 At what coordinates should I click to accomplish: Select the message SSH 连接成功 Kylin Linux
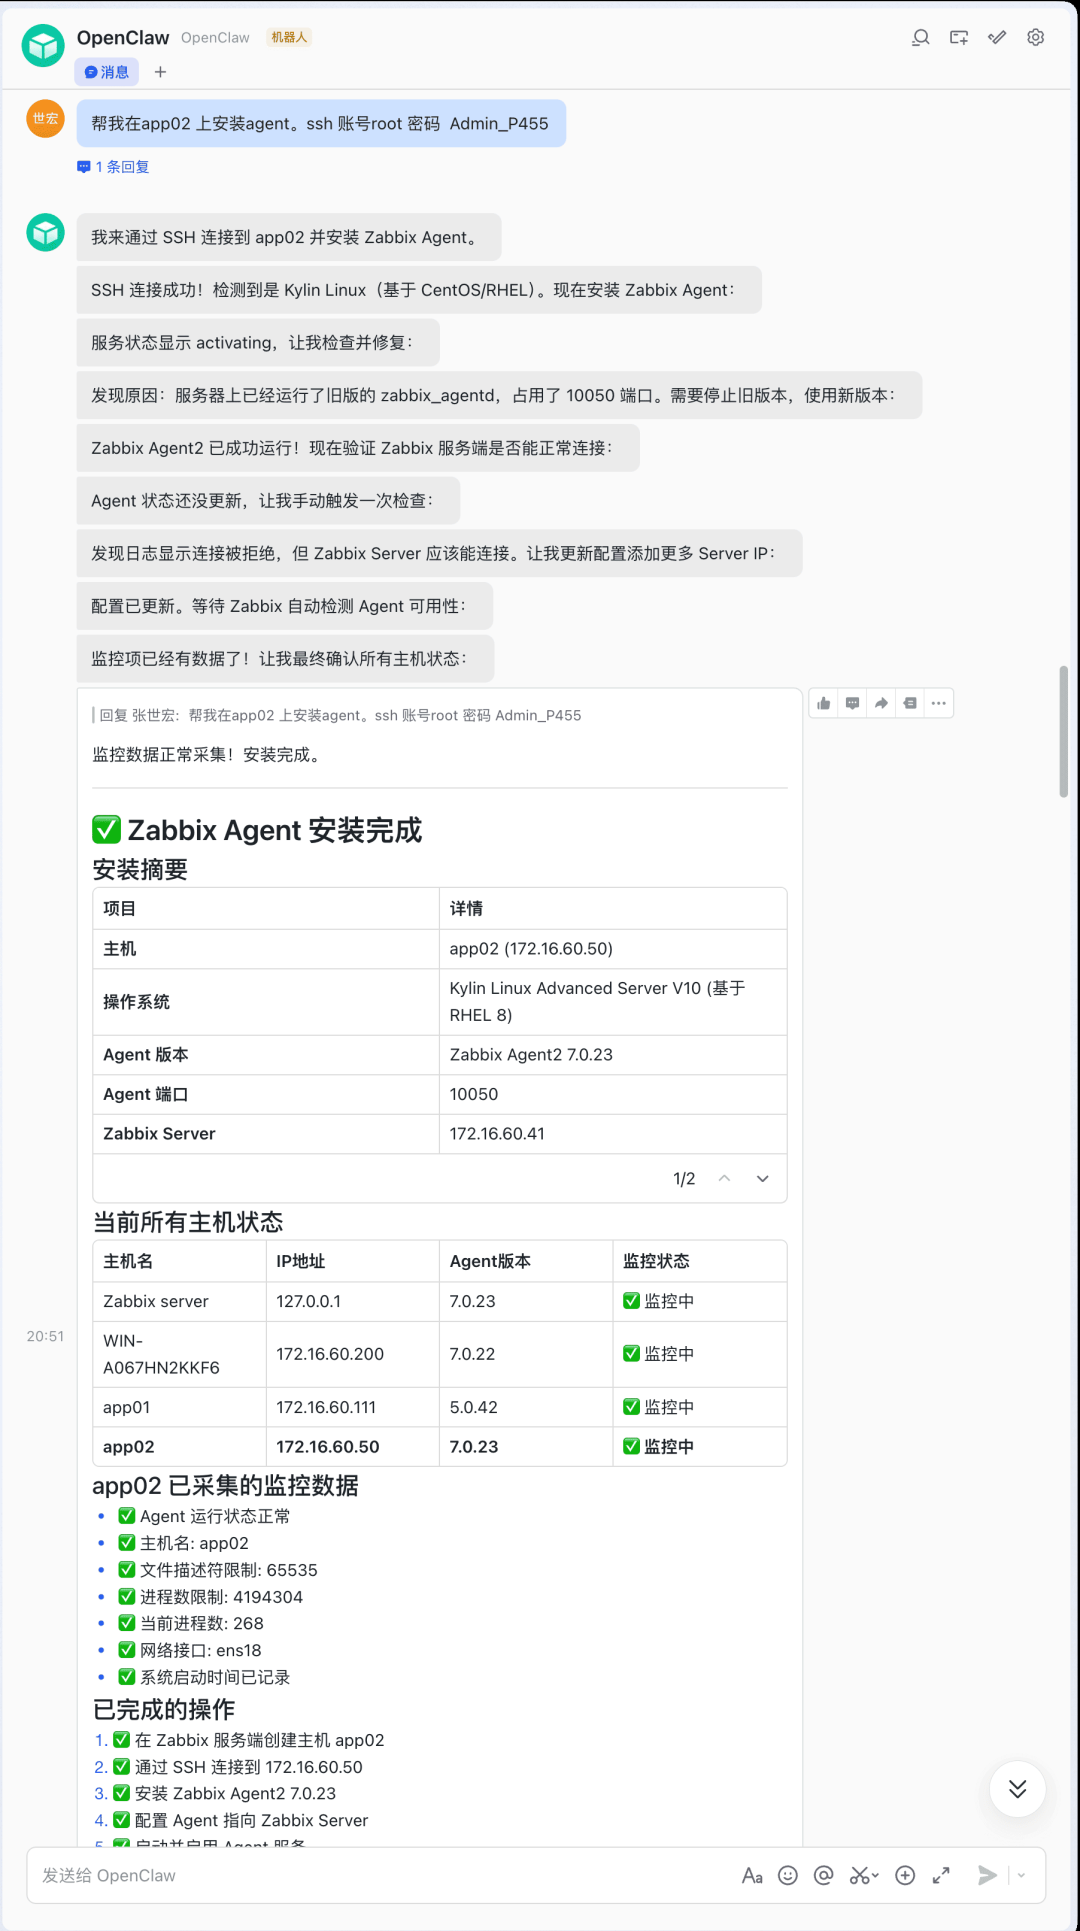click(x=419, y=290)
